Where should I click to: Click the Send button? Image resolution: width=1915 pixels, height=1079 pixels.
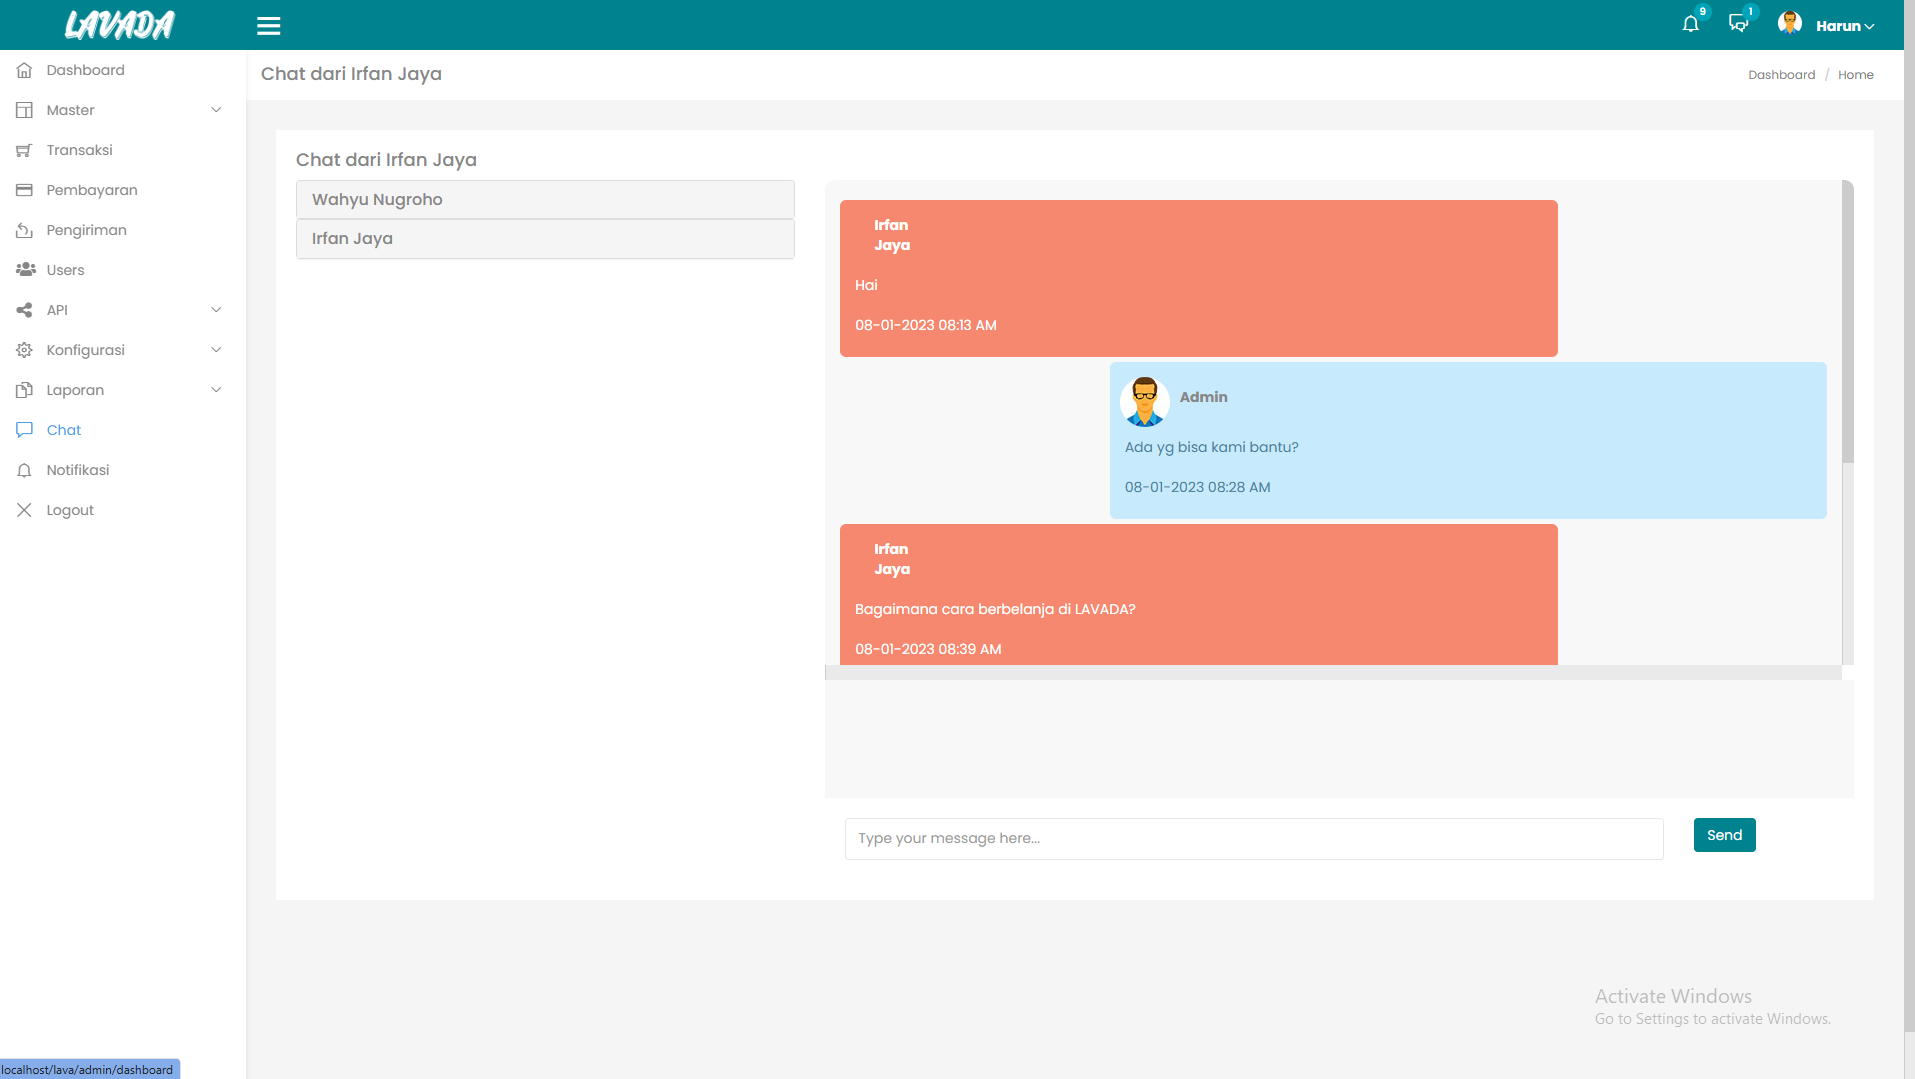click(1724, 835)
